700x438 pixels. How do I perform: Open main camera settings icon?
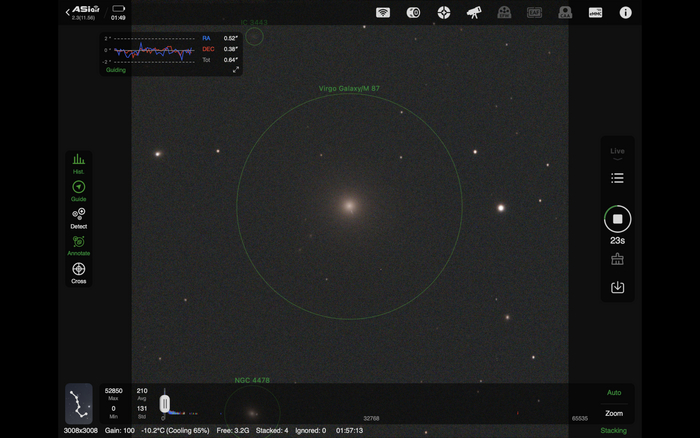(x=413, y=13)
